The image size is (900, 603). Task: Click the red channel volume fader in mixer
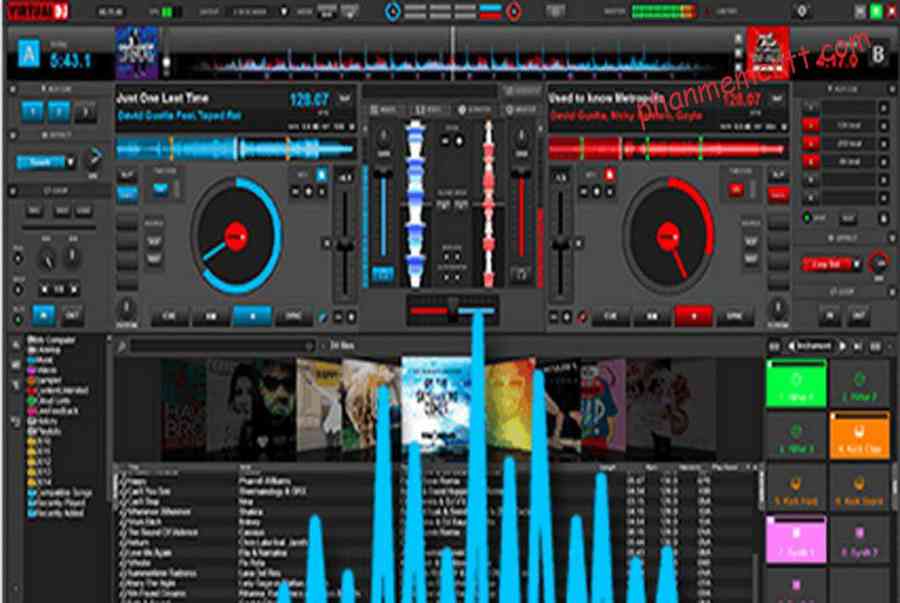(x=521, y=215)
